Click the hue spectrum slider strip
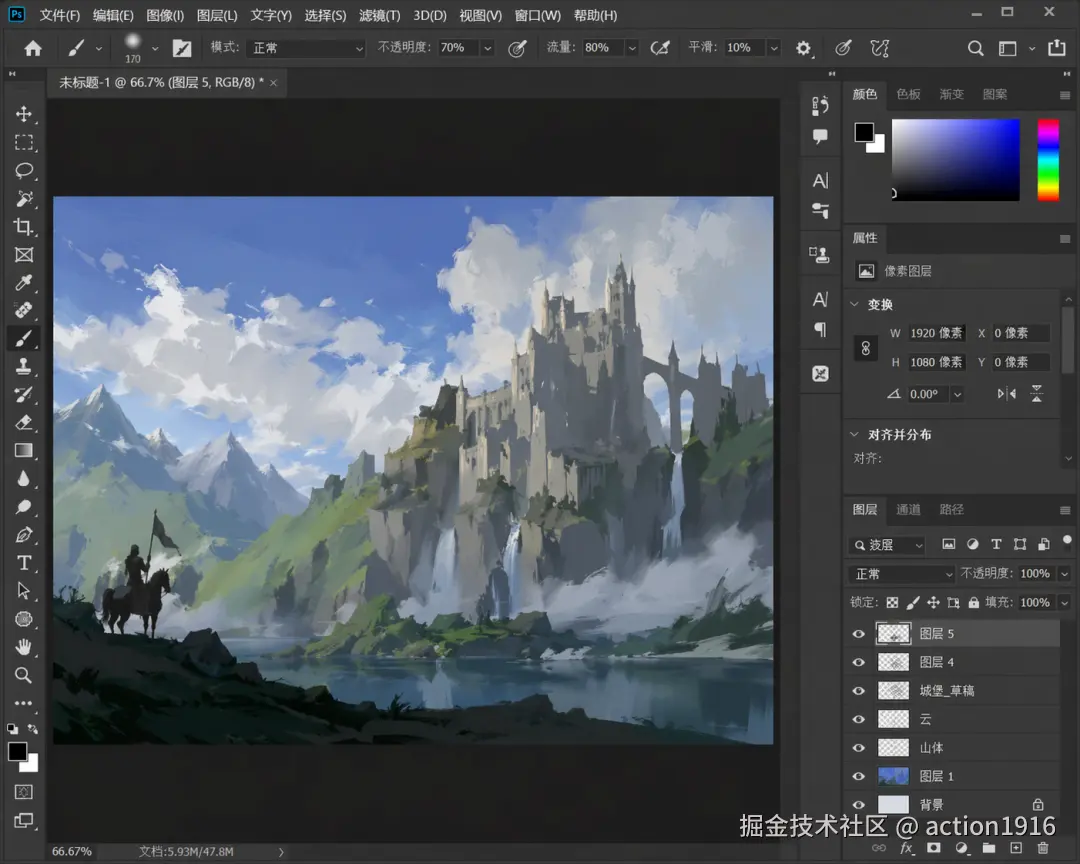 [x=1048, y=161]
